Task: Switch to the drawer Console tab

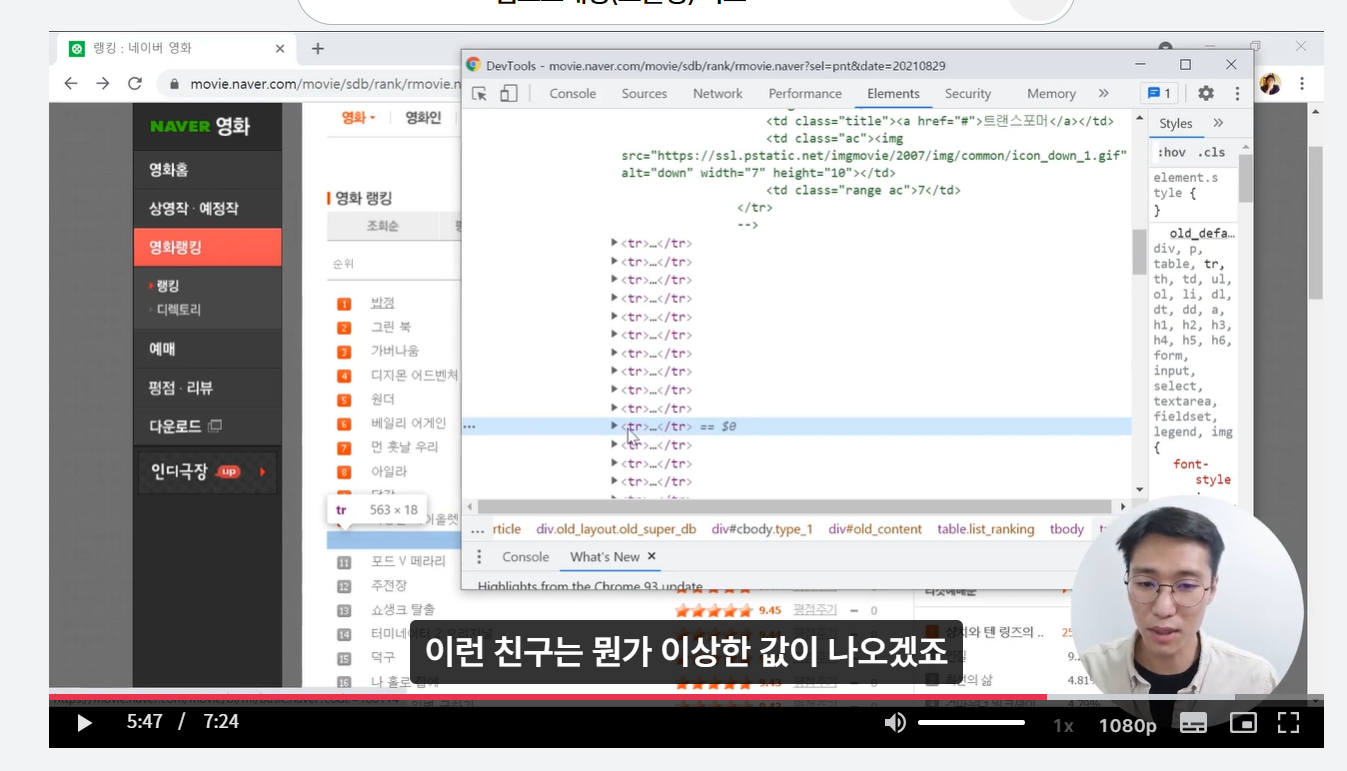Action: pos(525,557)
